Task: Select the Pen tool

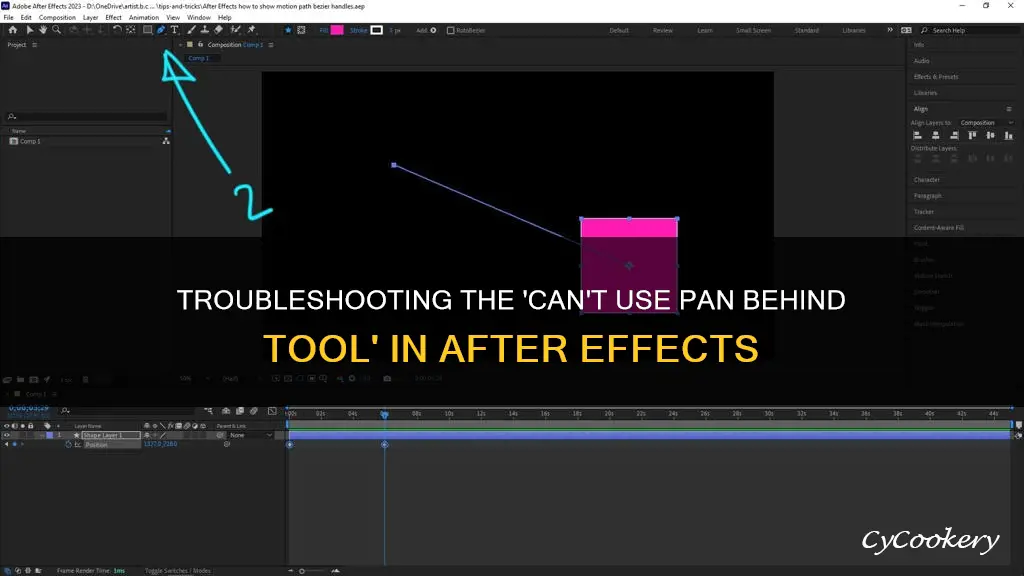Action: click(x=161, y=30)
